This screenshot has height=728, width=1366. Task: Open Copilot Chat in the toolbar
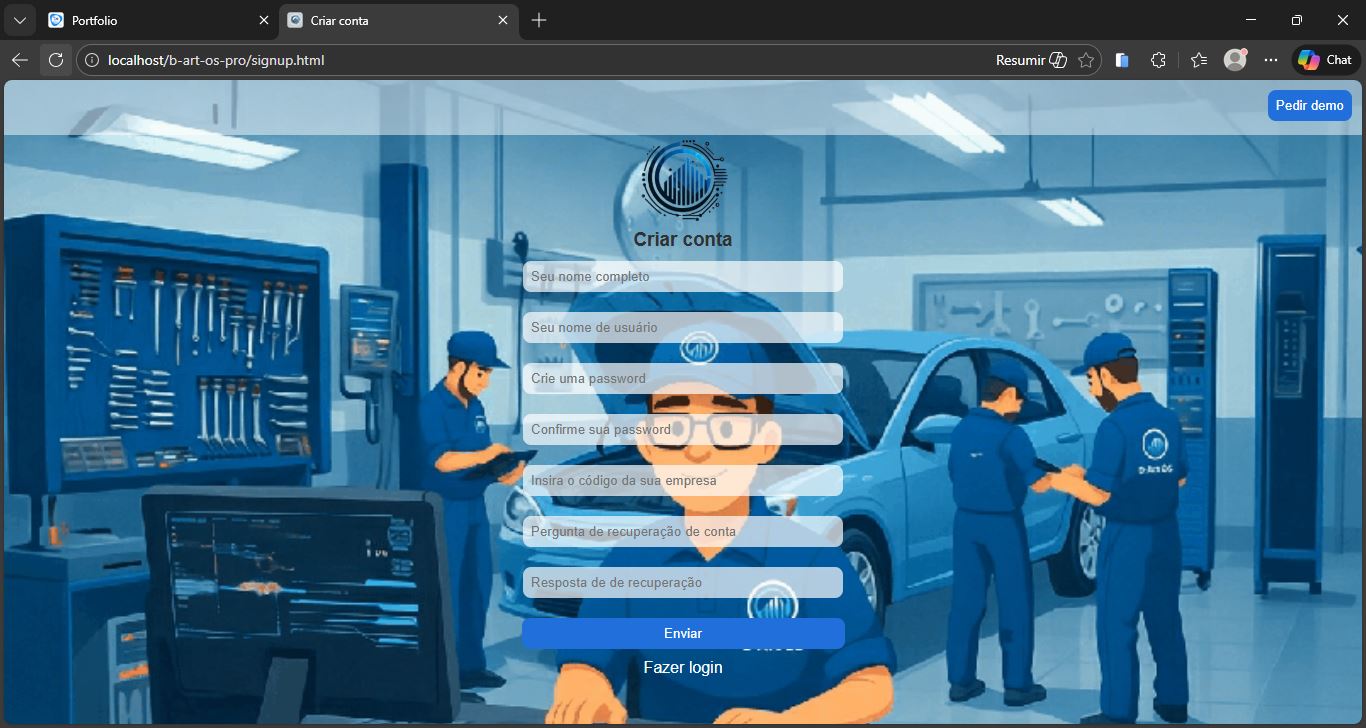point(1326,60)
